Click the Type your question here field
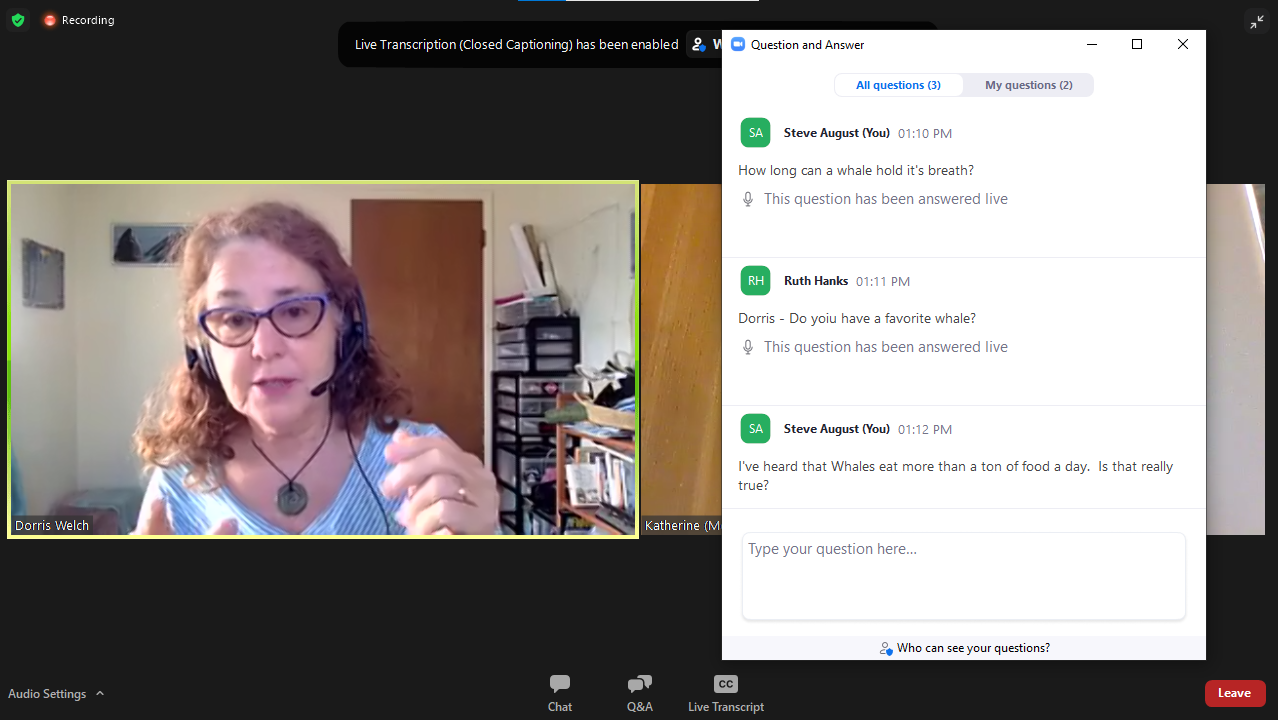1278x720 pixels. pos(964,576)
